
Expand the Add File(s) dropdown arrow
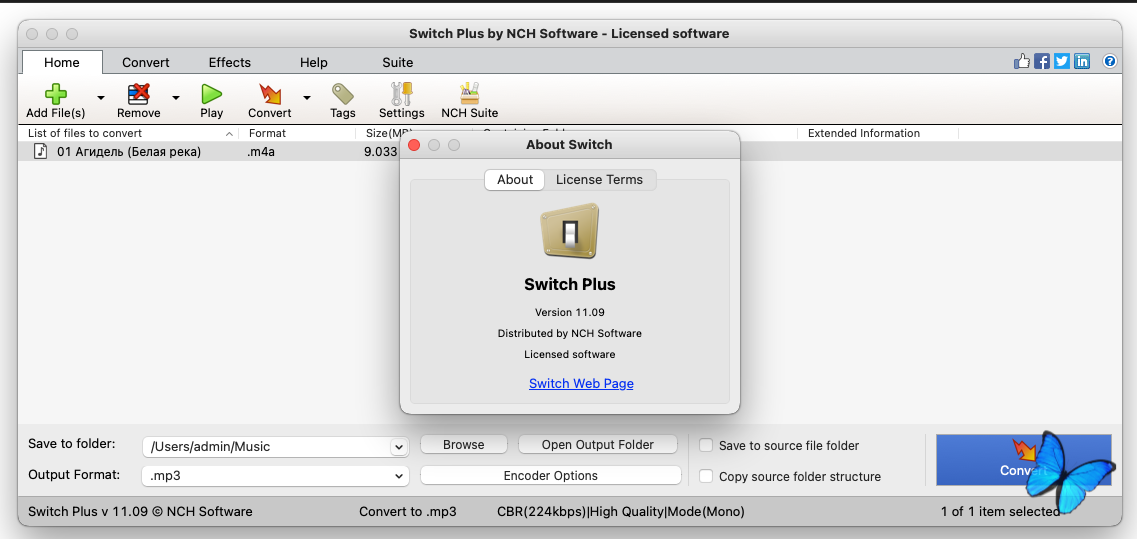pyautogui.click(x=101, y=98)
